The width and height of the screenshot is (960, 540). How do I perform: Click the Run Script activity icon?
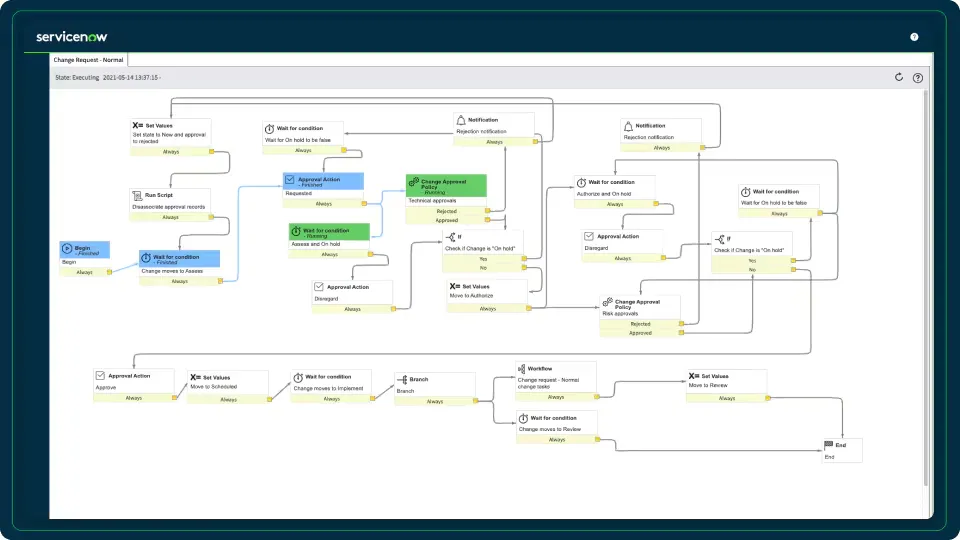coord(137,195)
